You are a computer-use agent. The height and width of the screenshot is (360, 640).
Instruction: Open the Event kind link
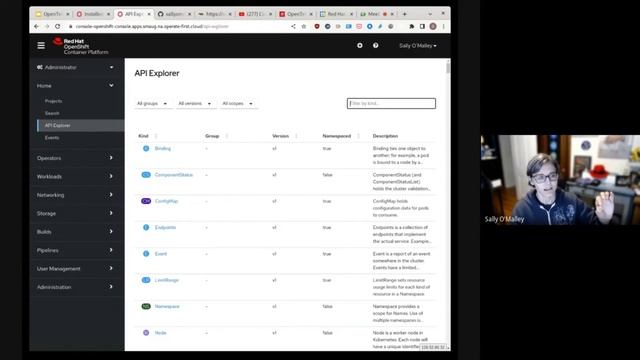click(161, 254)
